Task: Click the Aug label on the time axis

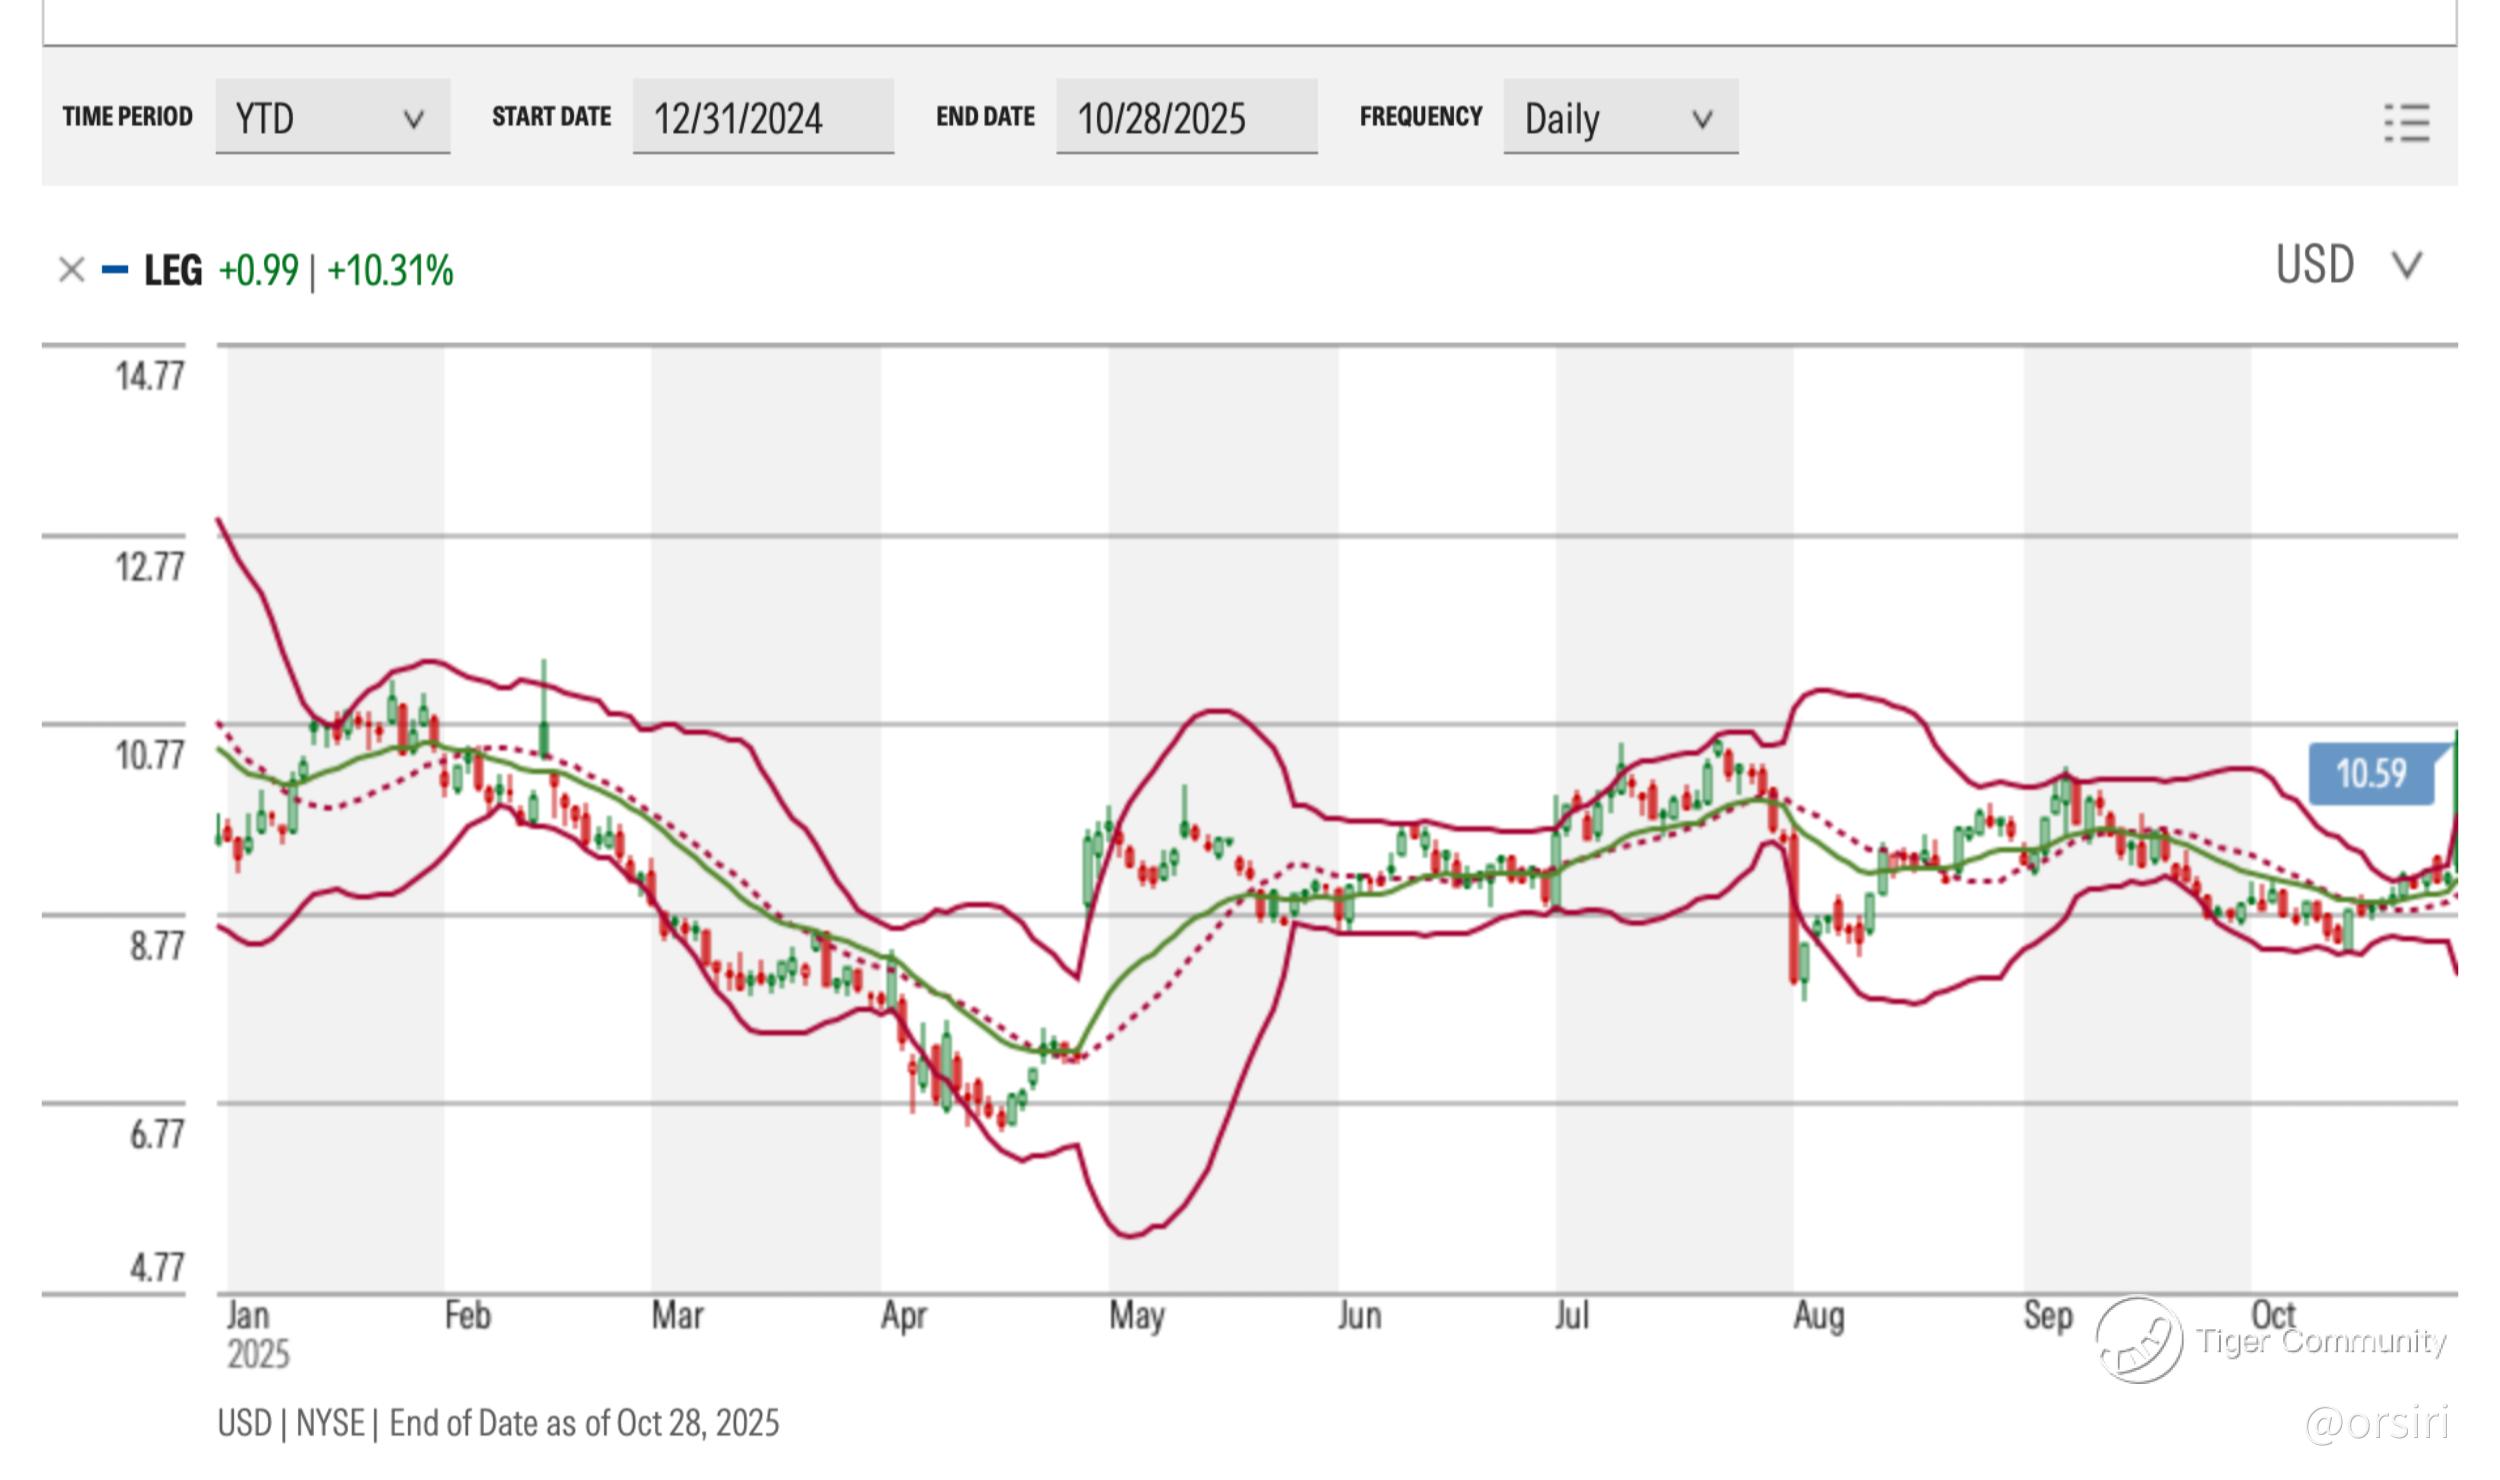Action: pos(1818,1316)
